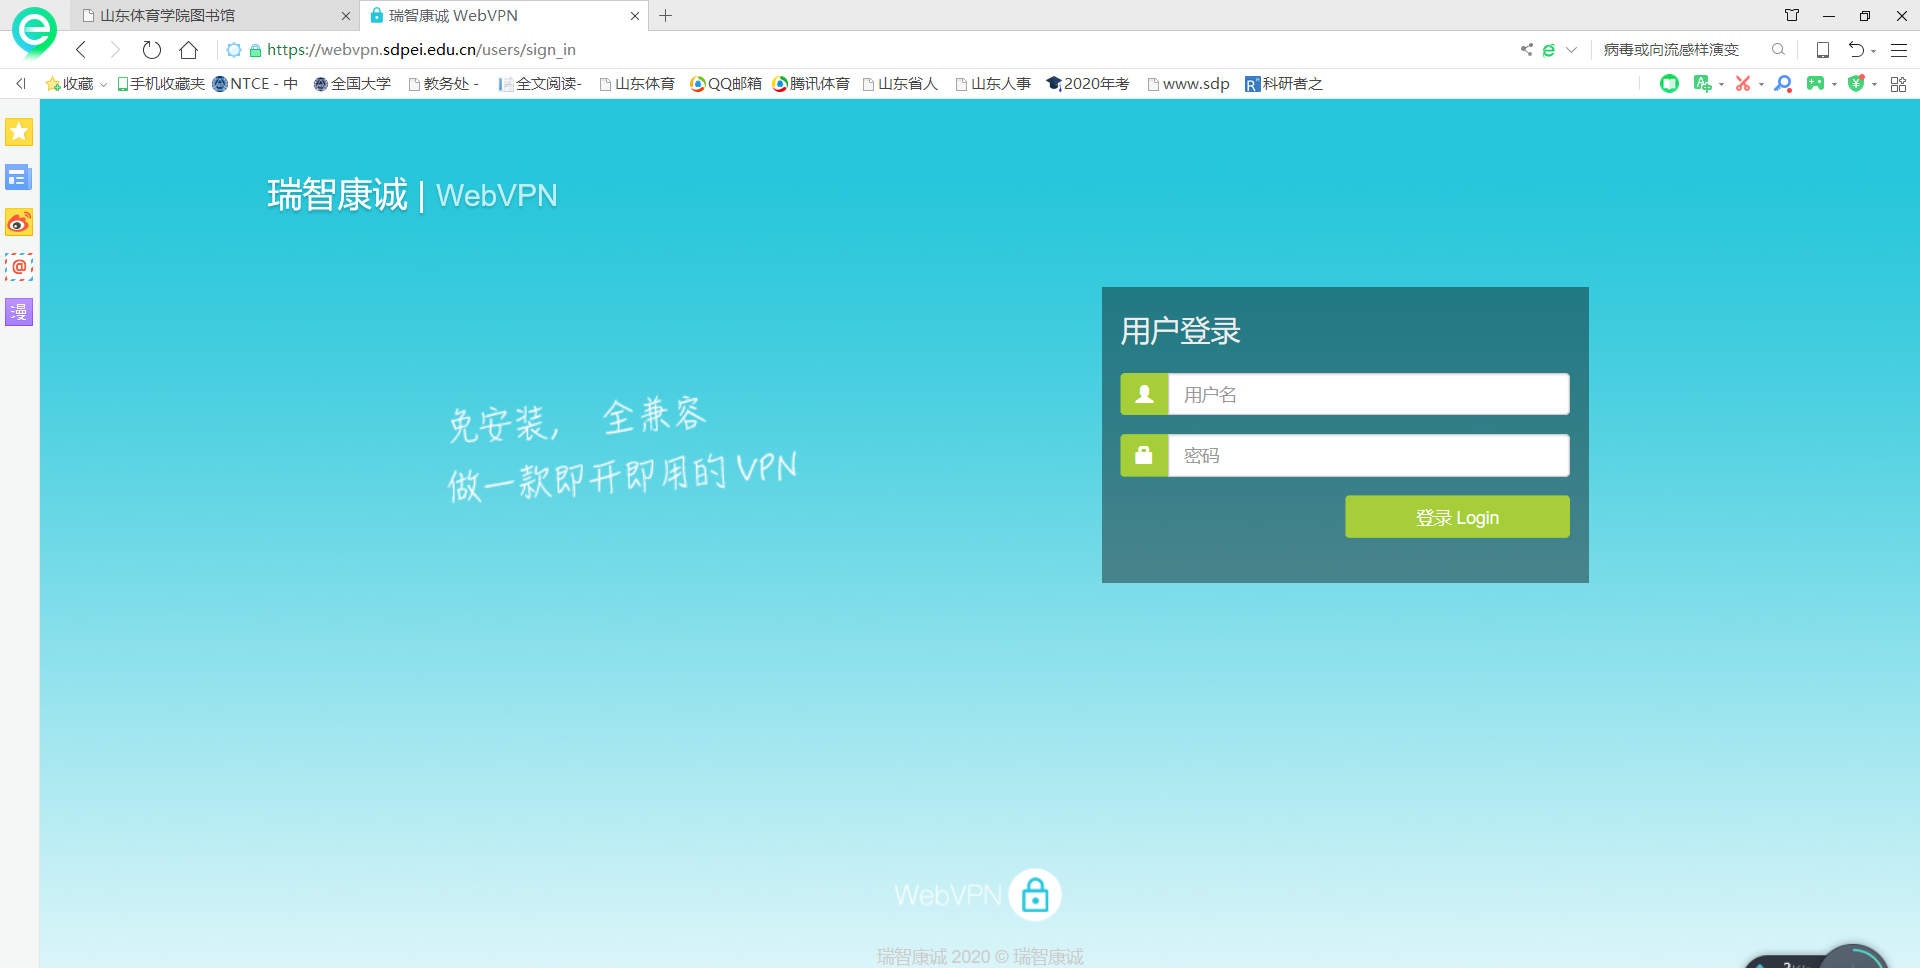The height and width of the screenshot is (968, 1920).
Task: Open the extensions grid icon
Action: pos(1898,84)
